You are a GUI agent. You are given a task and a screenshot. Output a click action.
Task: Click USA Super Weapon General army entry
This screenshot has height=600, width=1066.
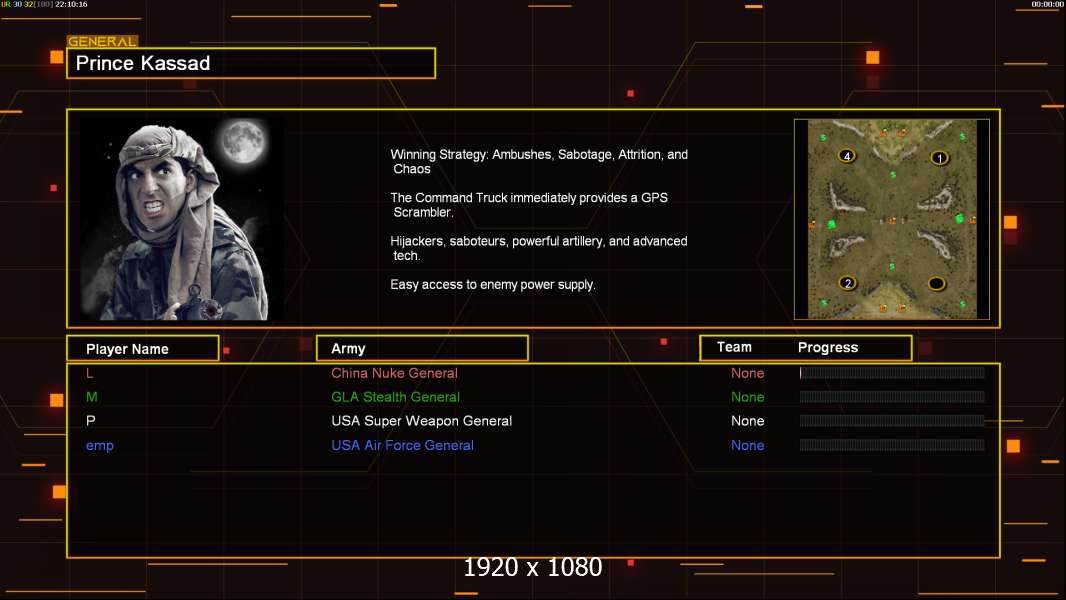tap(422, 421)
